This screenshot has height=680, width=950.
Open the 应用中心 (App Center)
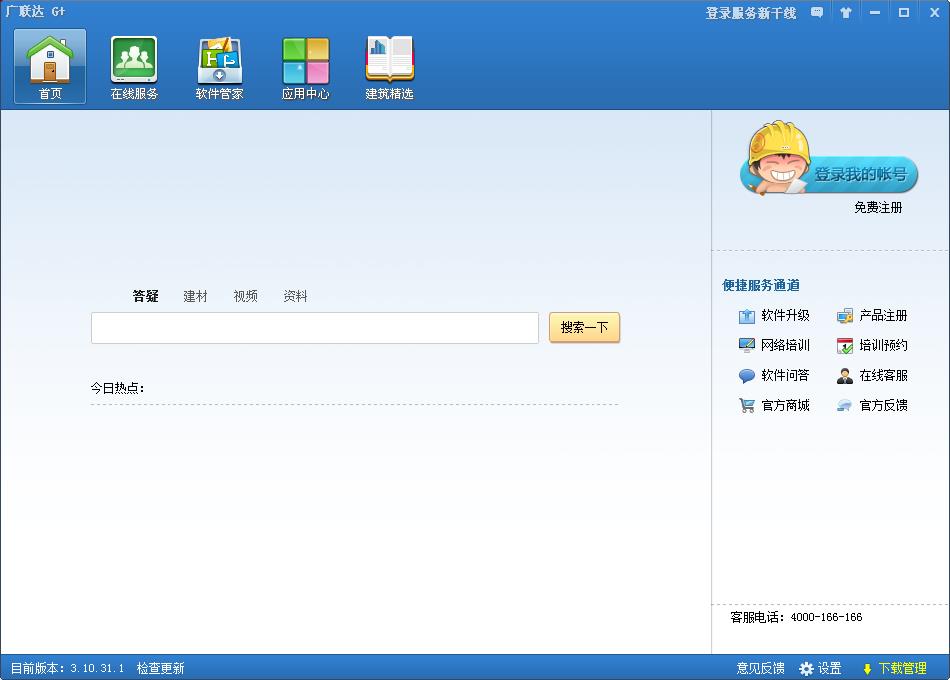click(304, 65)
